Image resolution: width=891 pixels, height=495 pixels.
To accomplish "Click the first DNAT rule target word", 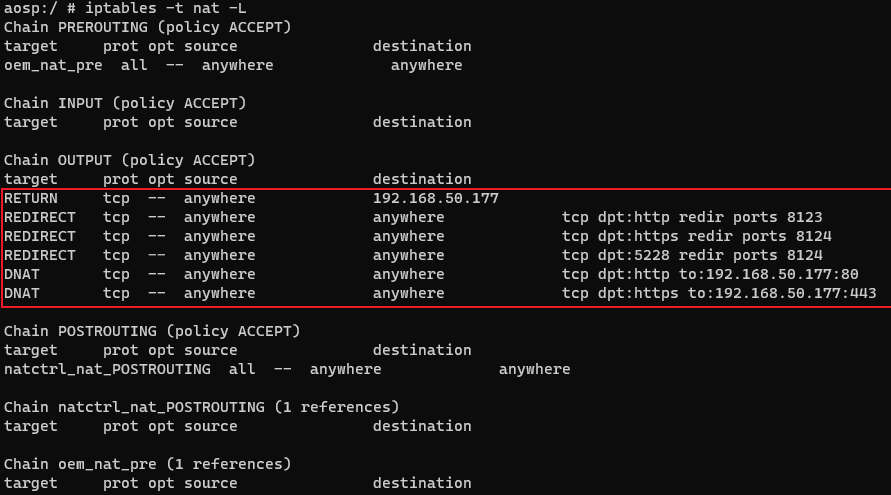I will pyautogui.click(x=22, y=274).
